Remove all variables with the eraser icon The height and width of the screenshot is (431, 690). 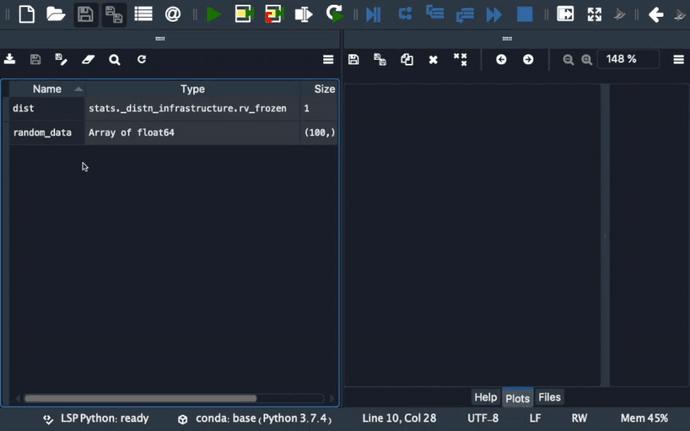coord(88,59)
